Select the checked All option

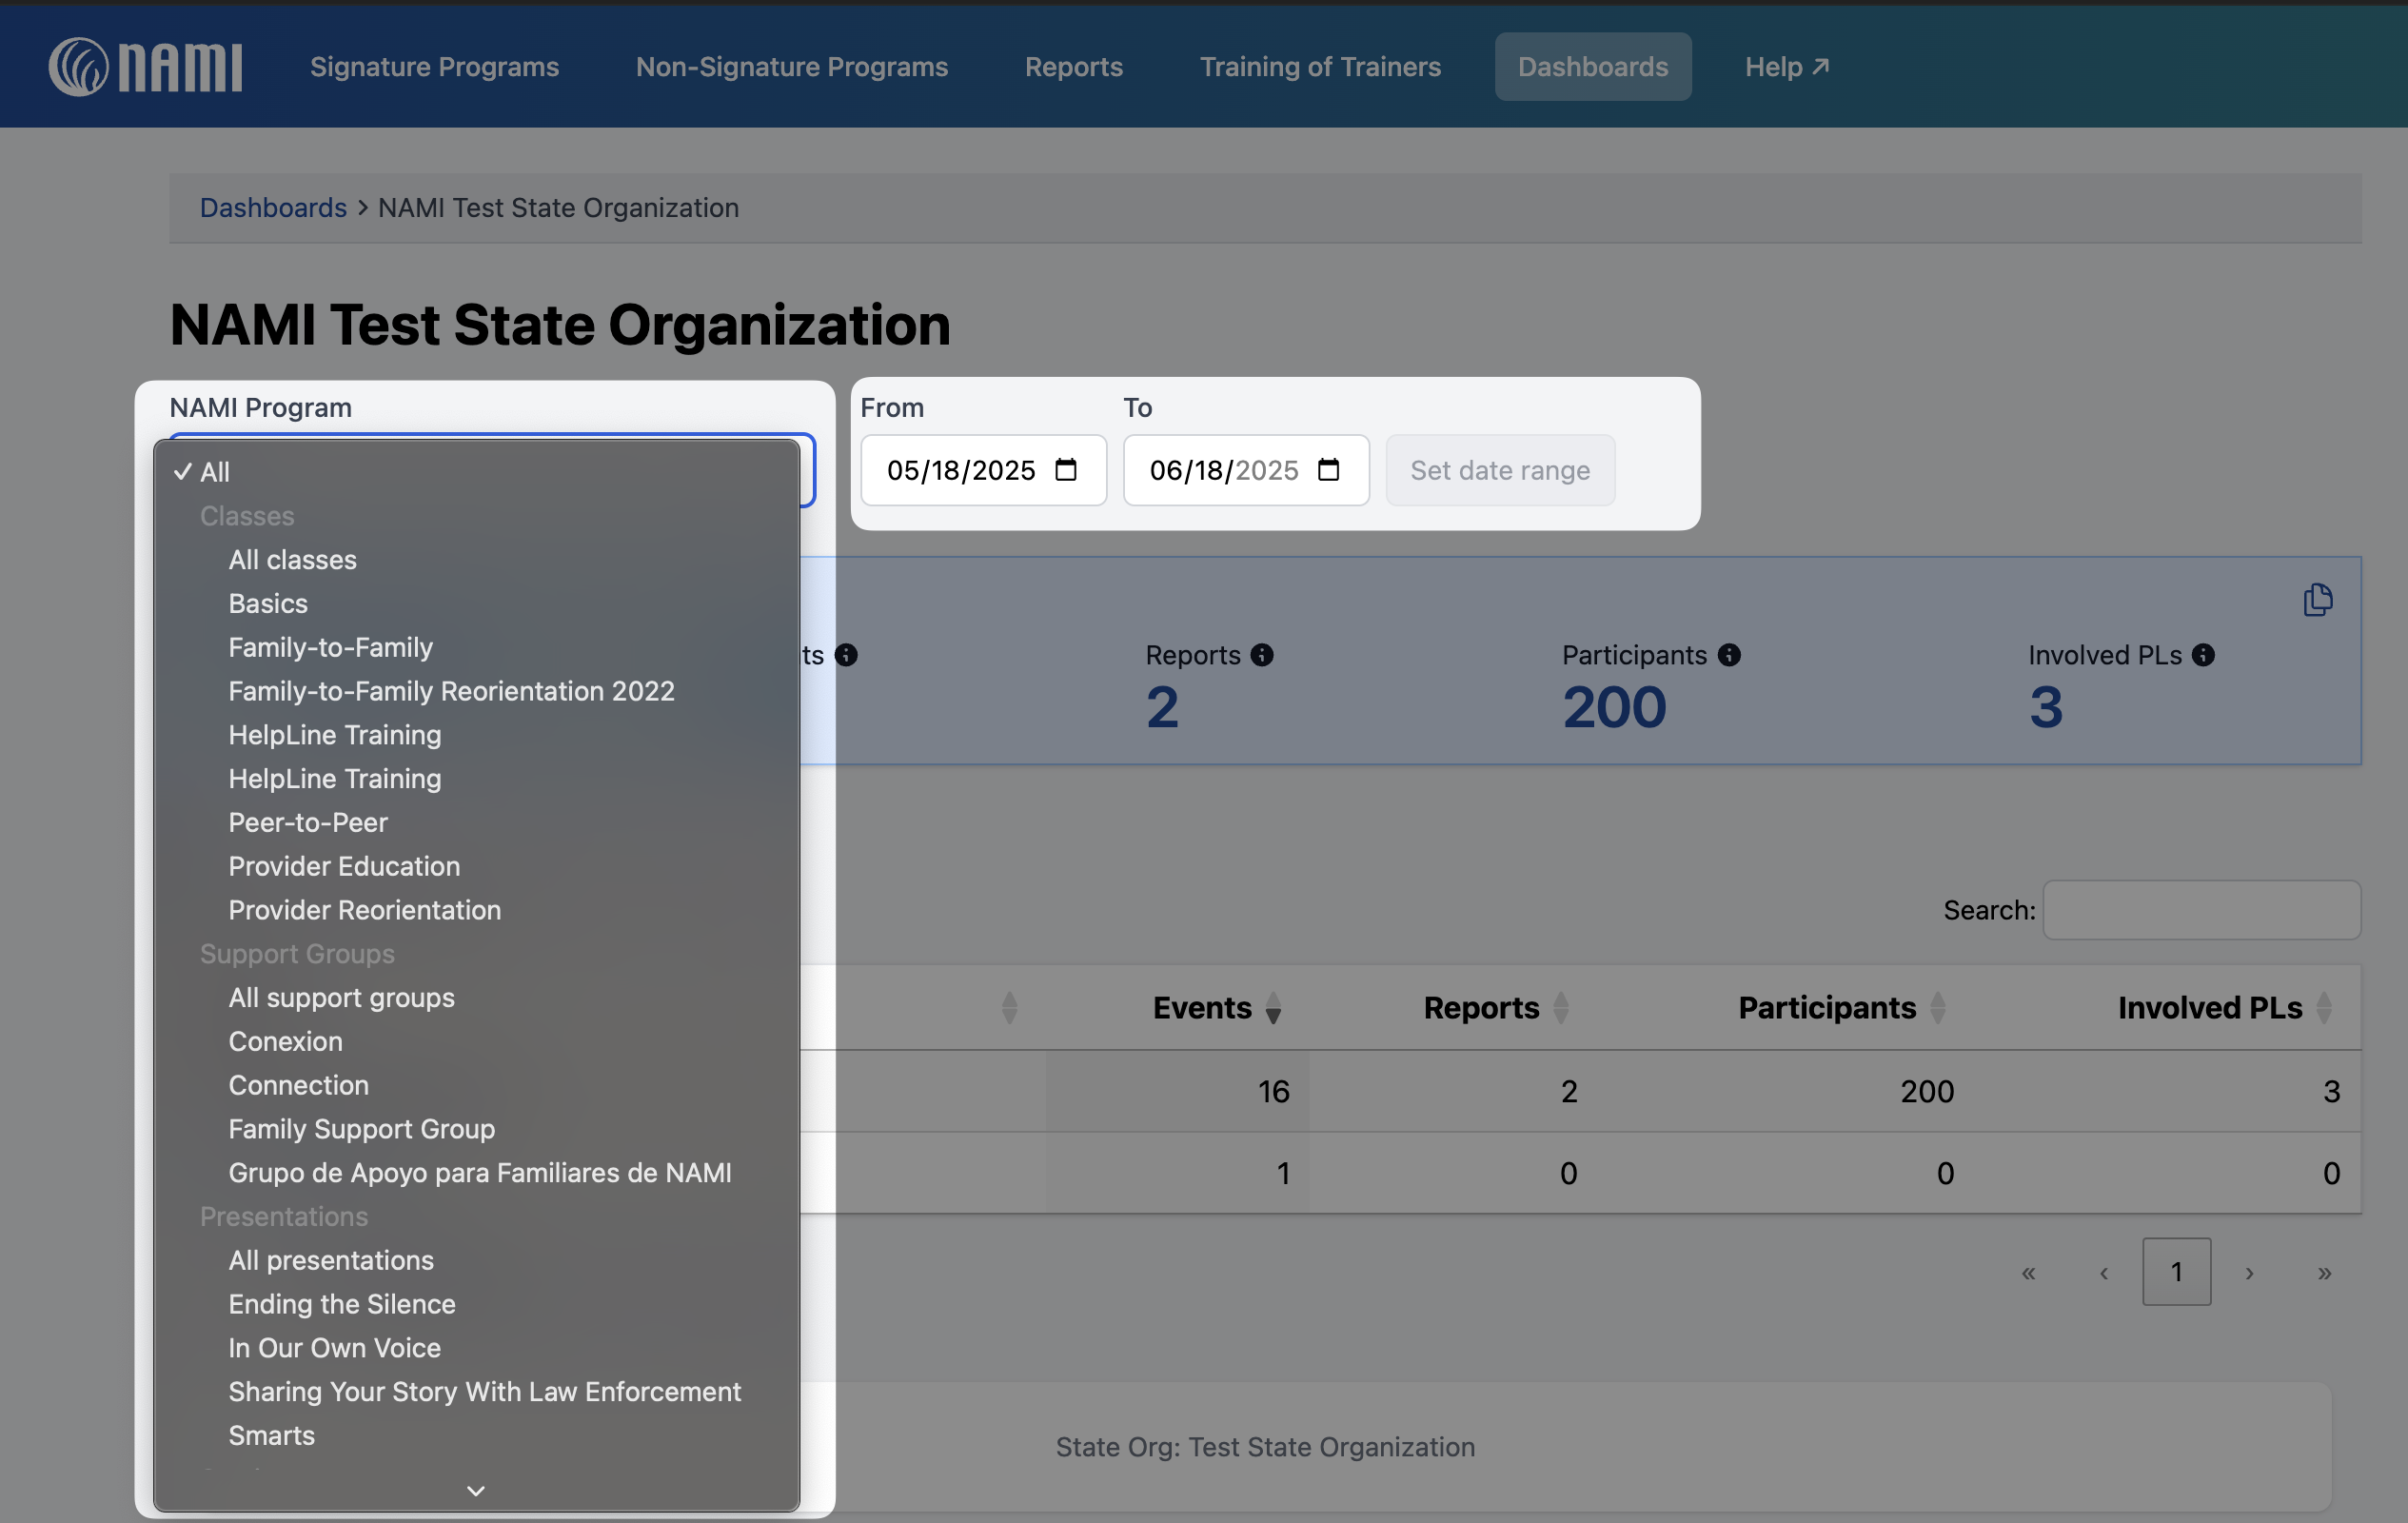pos(476,472)
